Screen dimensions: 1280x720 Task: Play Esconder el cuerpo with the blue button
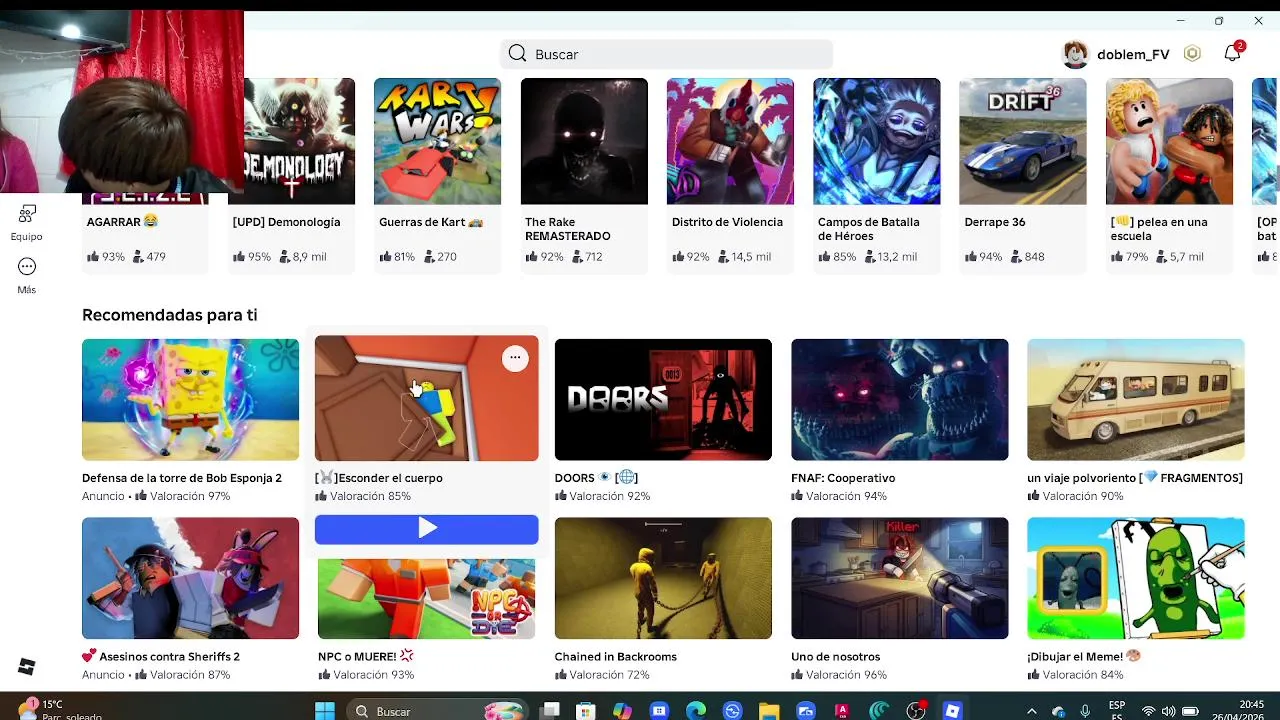pos(426,529)
